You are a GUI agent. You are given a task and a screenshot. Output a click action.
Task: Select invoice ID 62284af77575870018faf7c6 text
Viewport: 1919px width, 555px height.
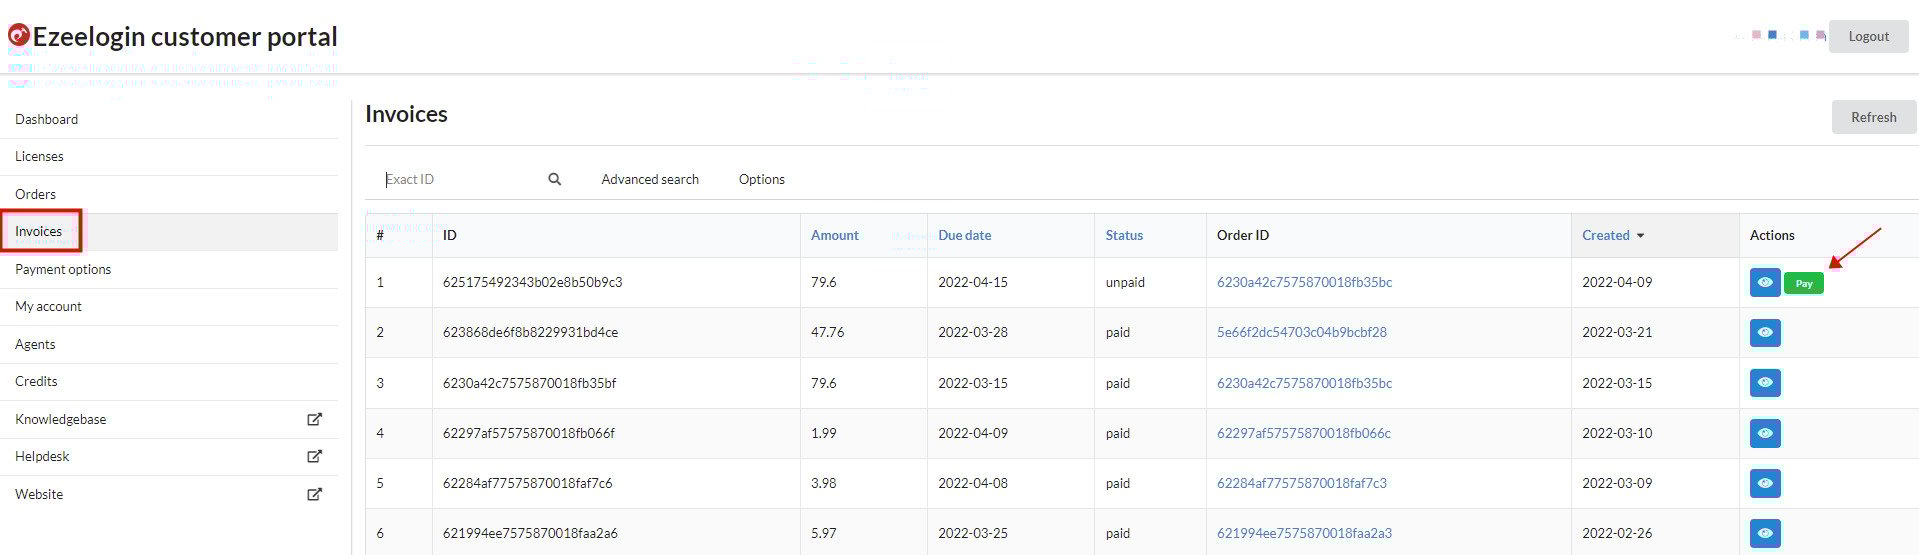click(527, 483)
